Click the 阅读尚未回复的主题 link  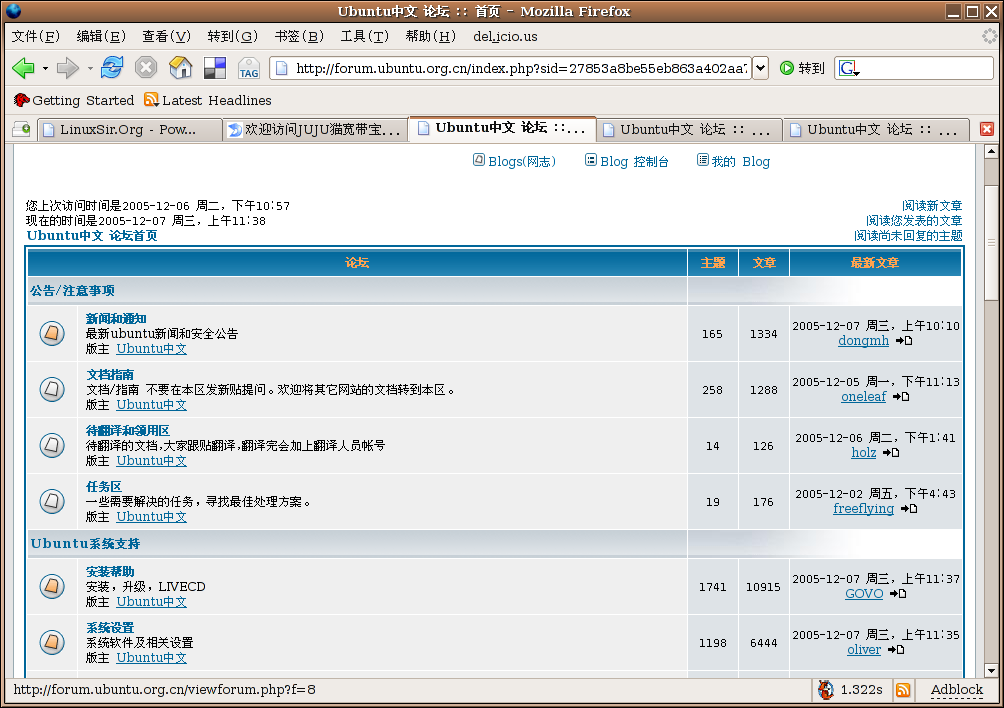(x=908, y=236)
